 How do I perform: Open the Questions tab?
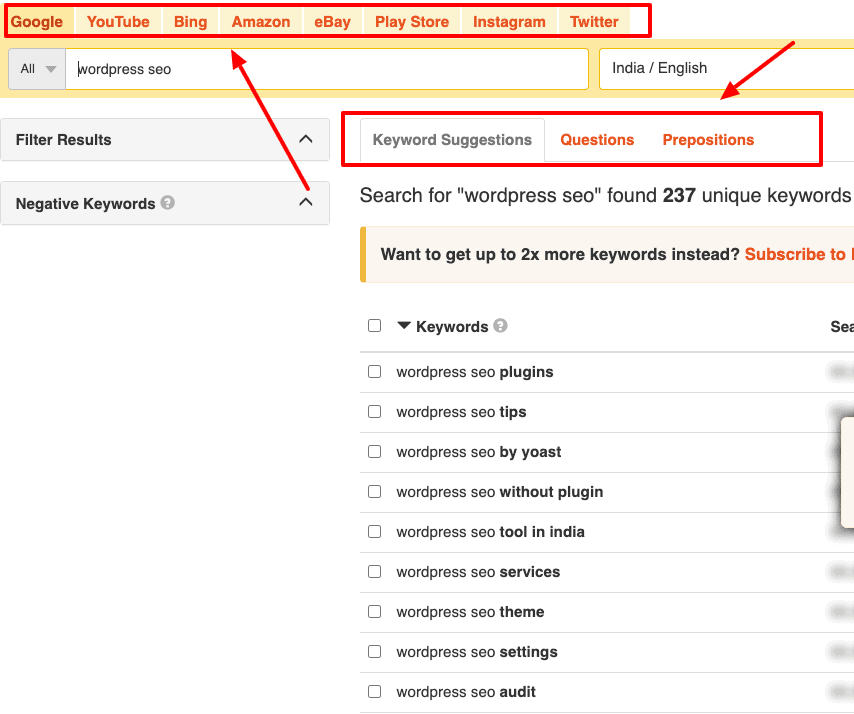coord(597,140)
